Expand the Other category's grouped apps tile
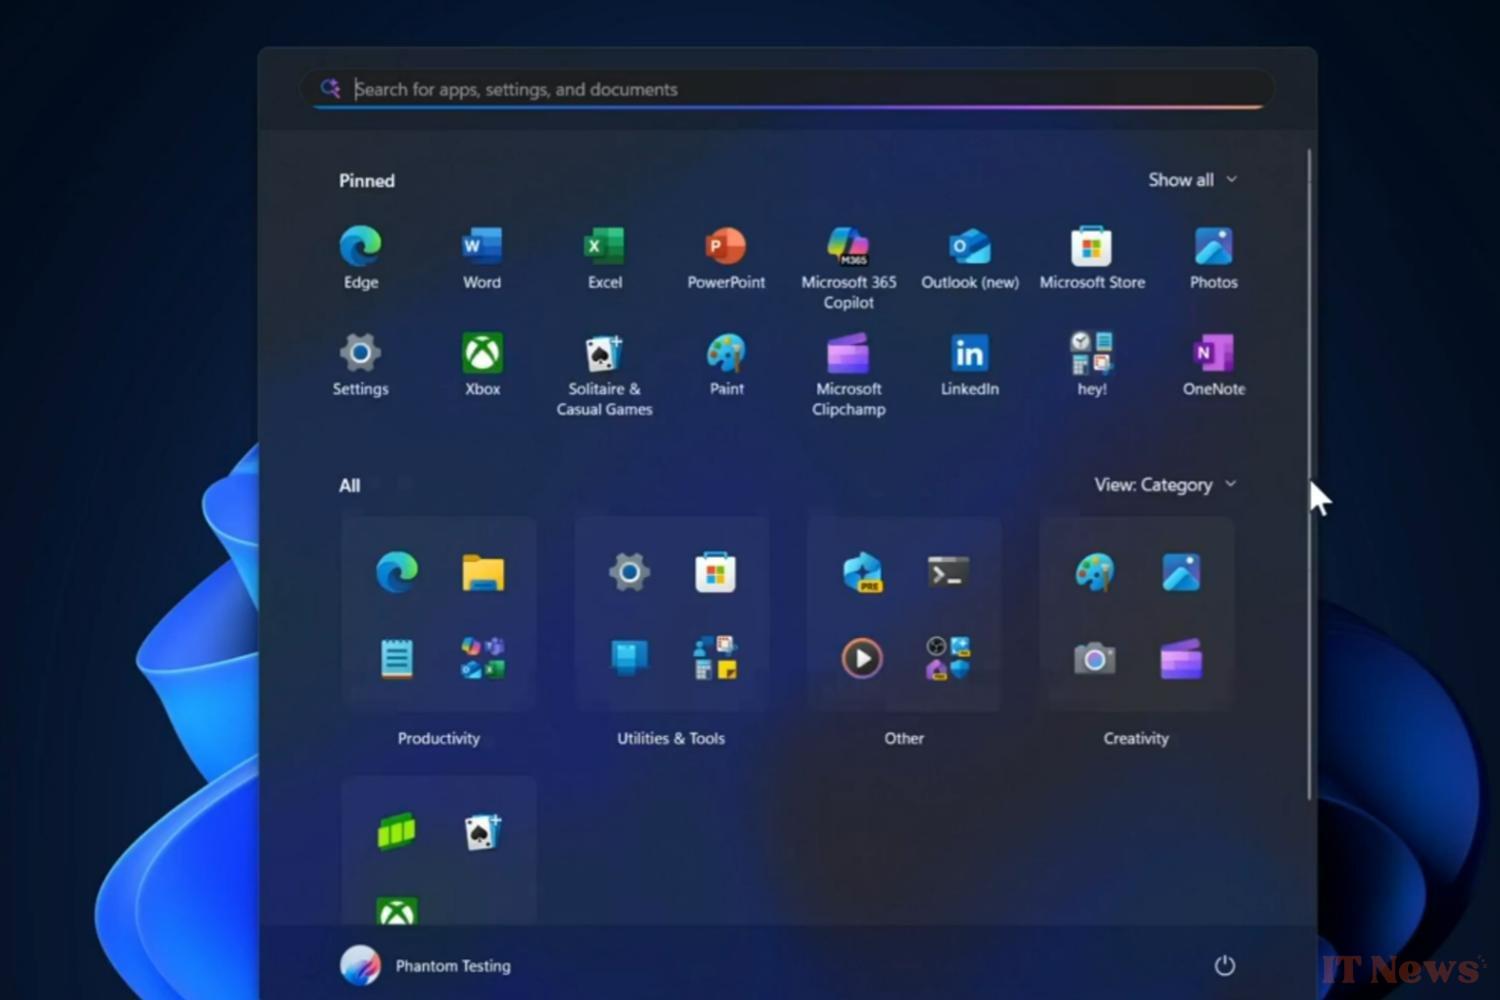The height and width of the screenshot is (1000, 1500). point(948,659)
